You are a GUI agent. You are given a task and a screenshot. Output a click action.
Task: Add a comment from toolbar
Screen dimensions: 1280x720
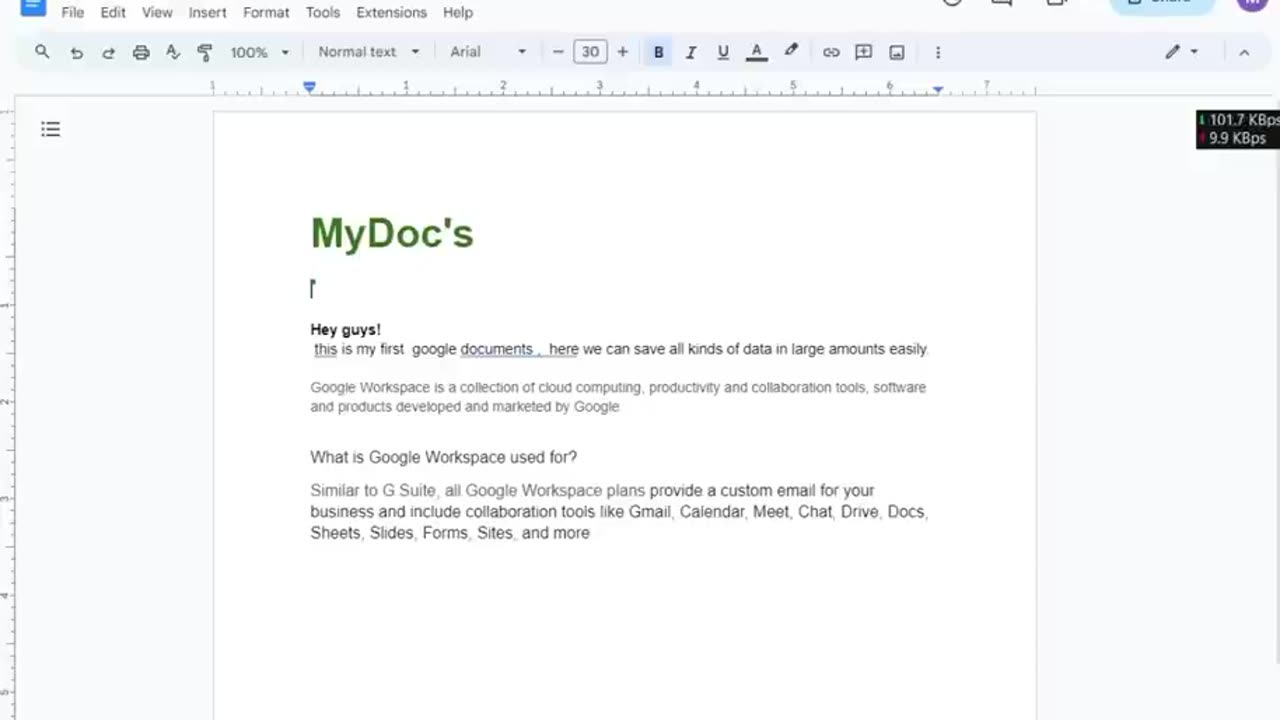coord(864,52)
